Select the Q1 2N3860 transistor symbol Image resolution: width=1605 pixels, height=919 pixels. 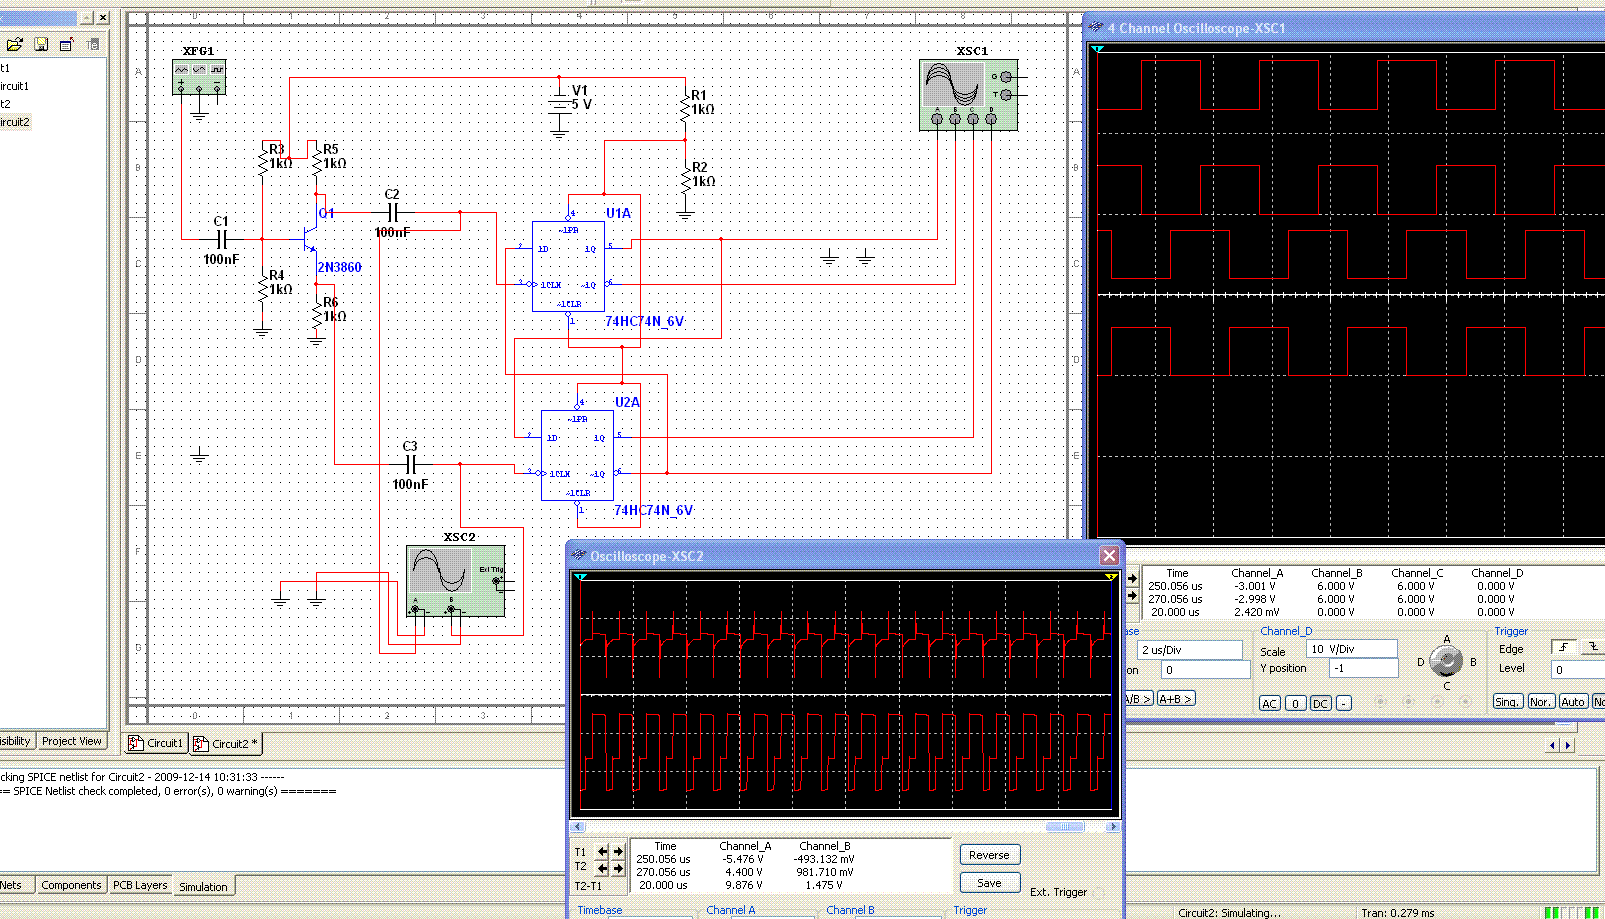[x=310, y=238]
